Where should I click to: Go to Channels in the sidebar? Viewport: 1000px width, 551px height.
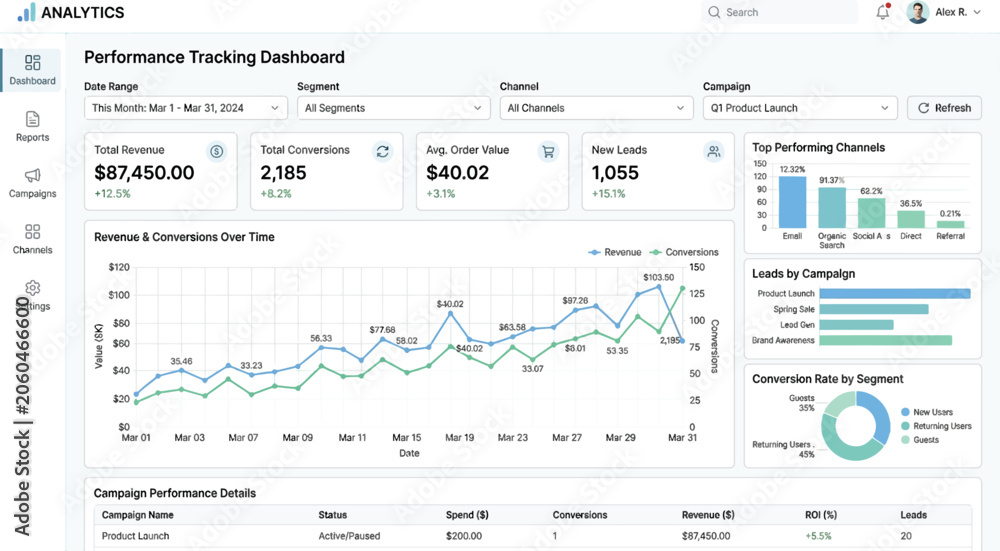[x=33, y=239]
